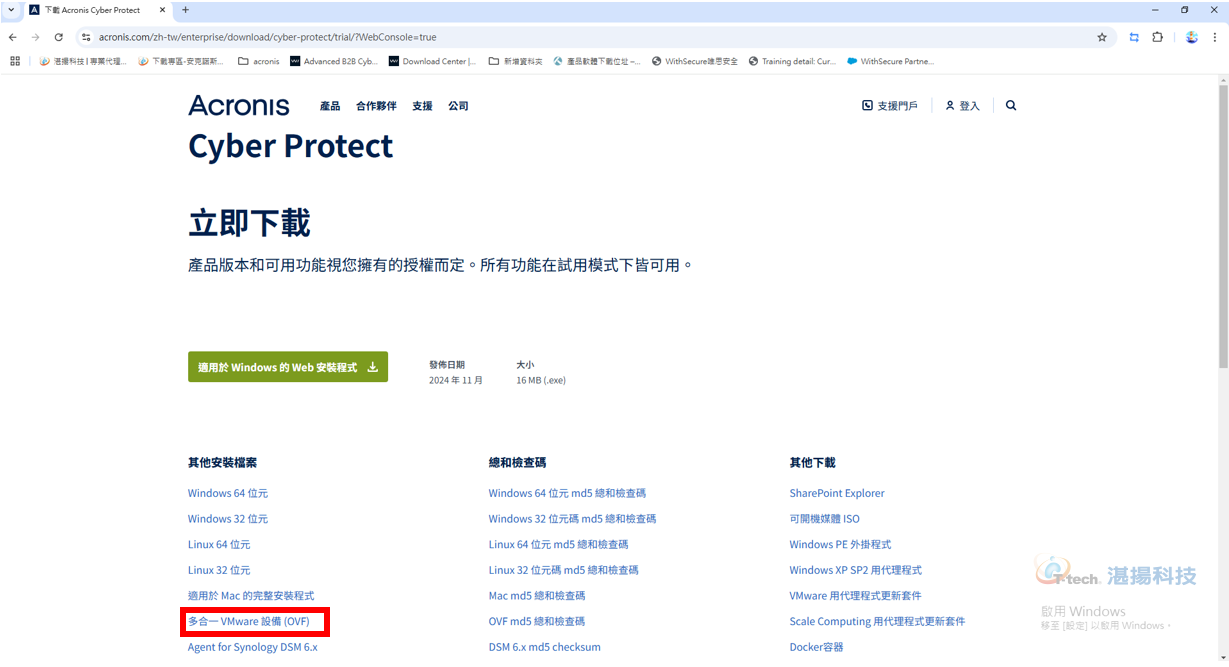Open the 支援 navigation menu
Image resolution: width=1229 pixels, height=667 pixels.
tap(422, 106)
